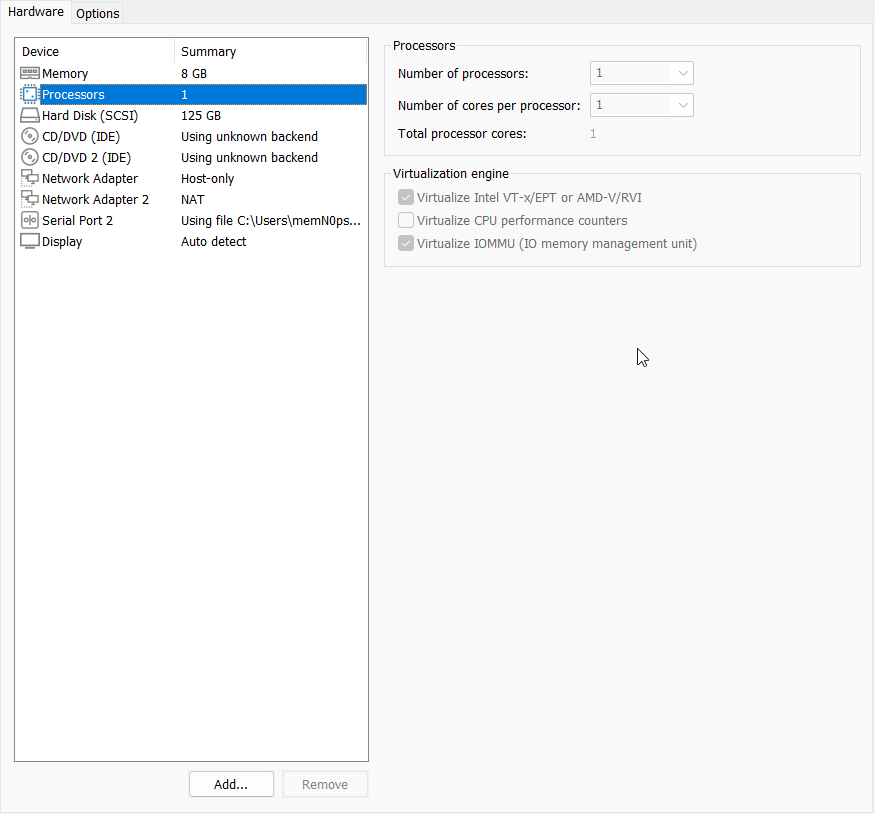Toggle Virtualize Intel VT-x/EPT or AMD-V/RVI

coord(406,197)
